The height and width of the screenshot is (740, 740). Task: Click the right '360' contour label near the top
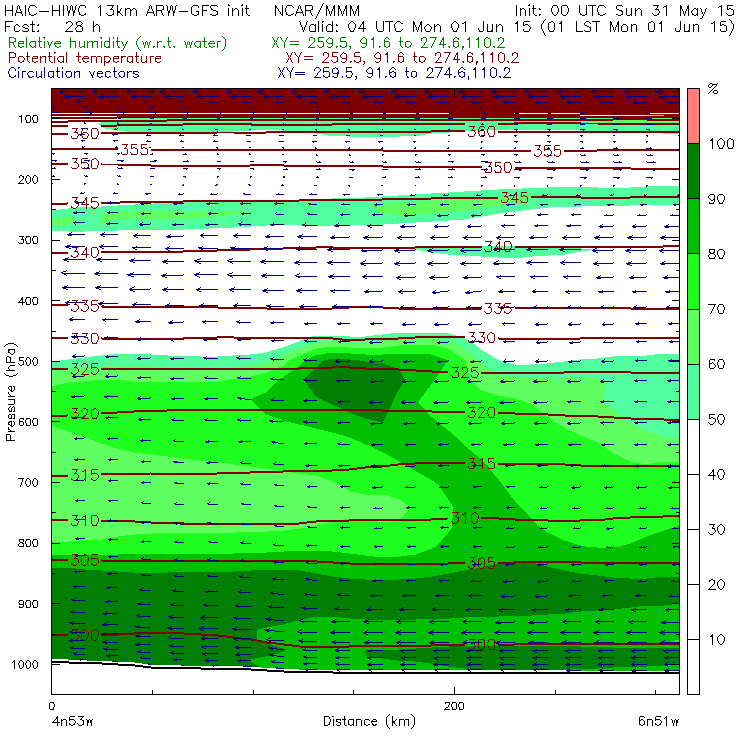(481, 132)
